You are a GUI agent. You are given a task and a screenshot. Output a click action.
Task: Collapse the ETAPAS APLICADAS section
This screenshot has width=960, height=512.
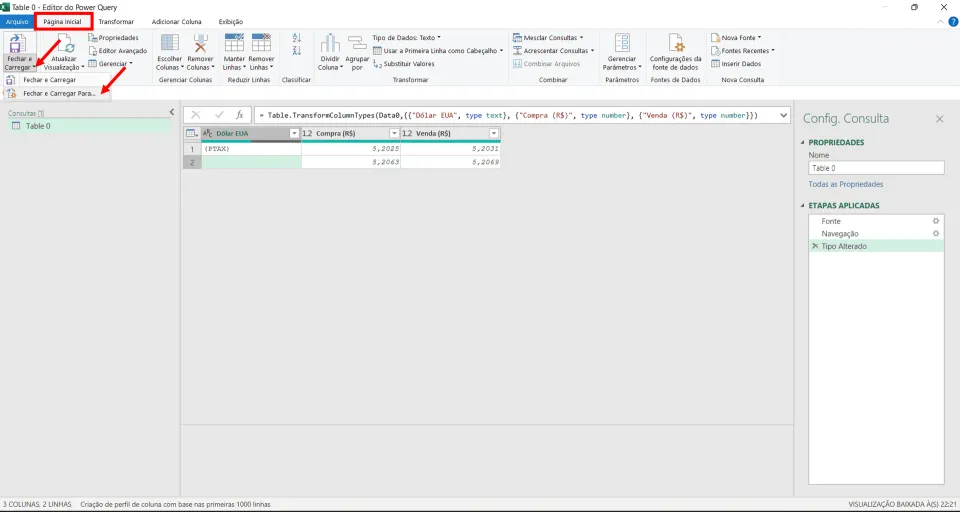click(x=803, y=206)
